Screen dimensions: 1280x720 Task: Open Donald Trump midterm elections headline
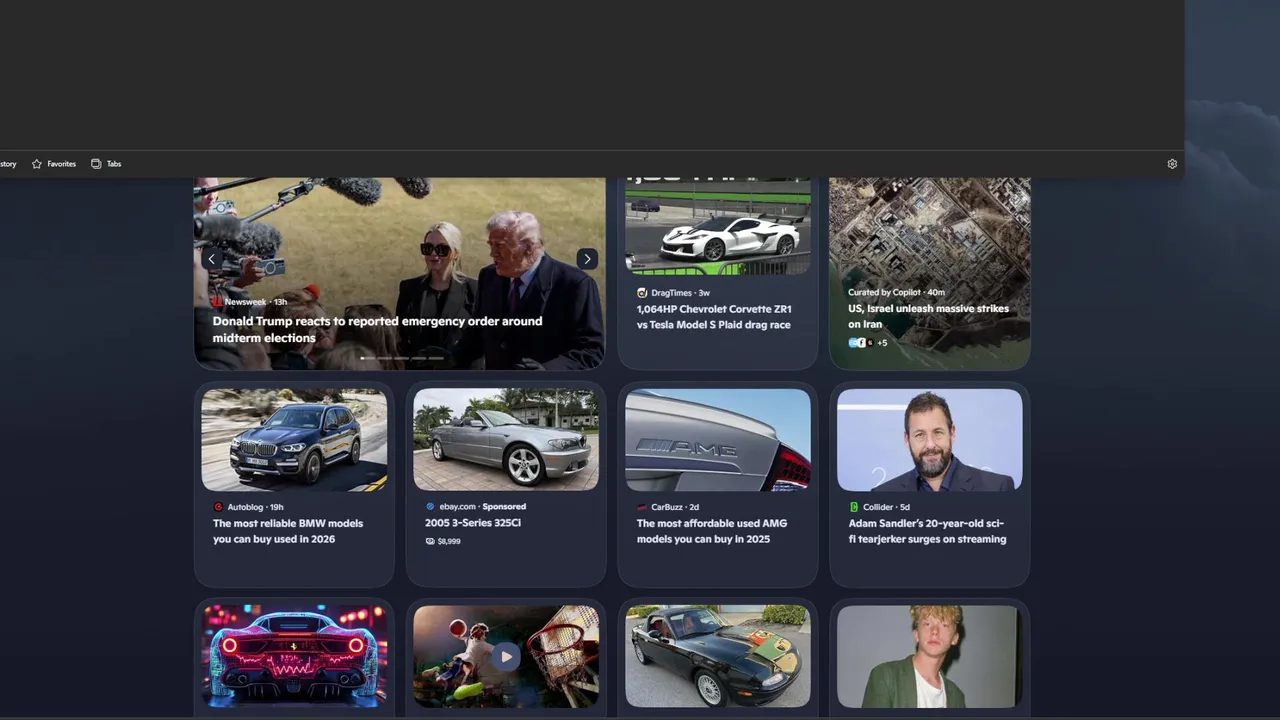coord(377,329)
